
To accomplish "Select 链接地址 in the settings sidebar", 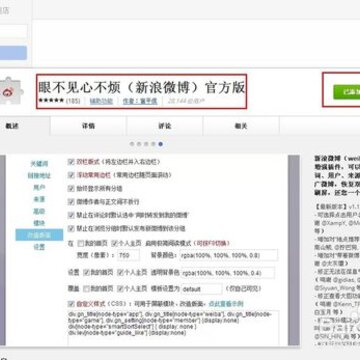I will 39,176.
